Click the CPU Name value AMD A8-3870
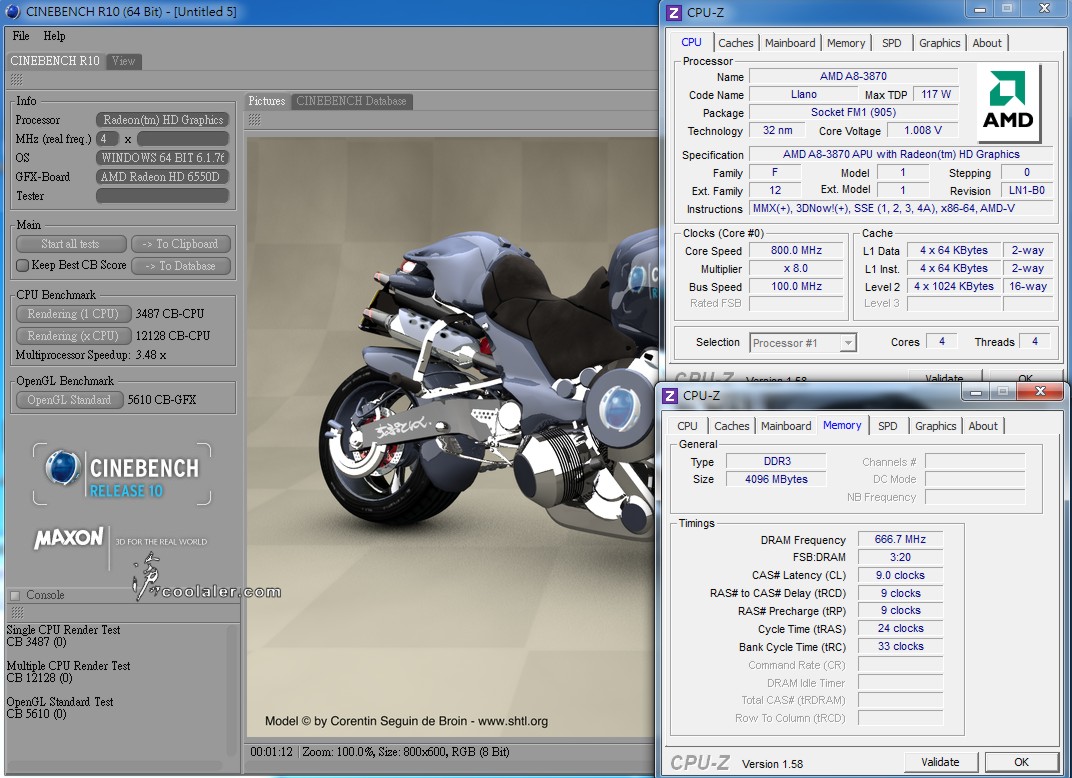 853,76
